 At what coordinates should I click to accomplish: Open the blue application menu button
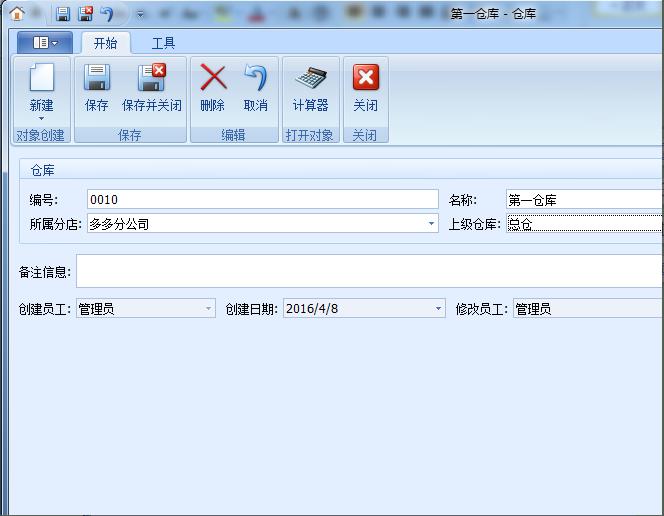click(45, 43)
